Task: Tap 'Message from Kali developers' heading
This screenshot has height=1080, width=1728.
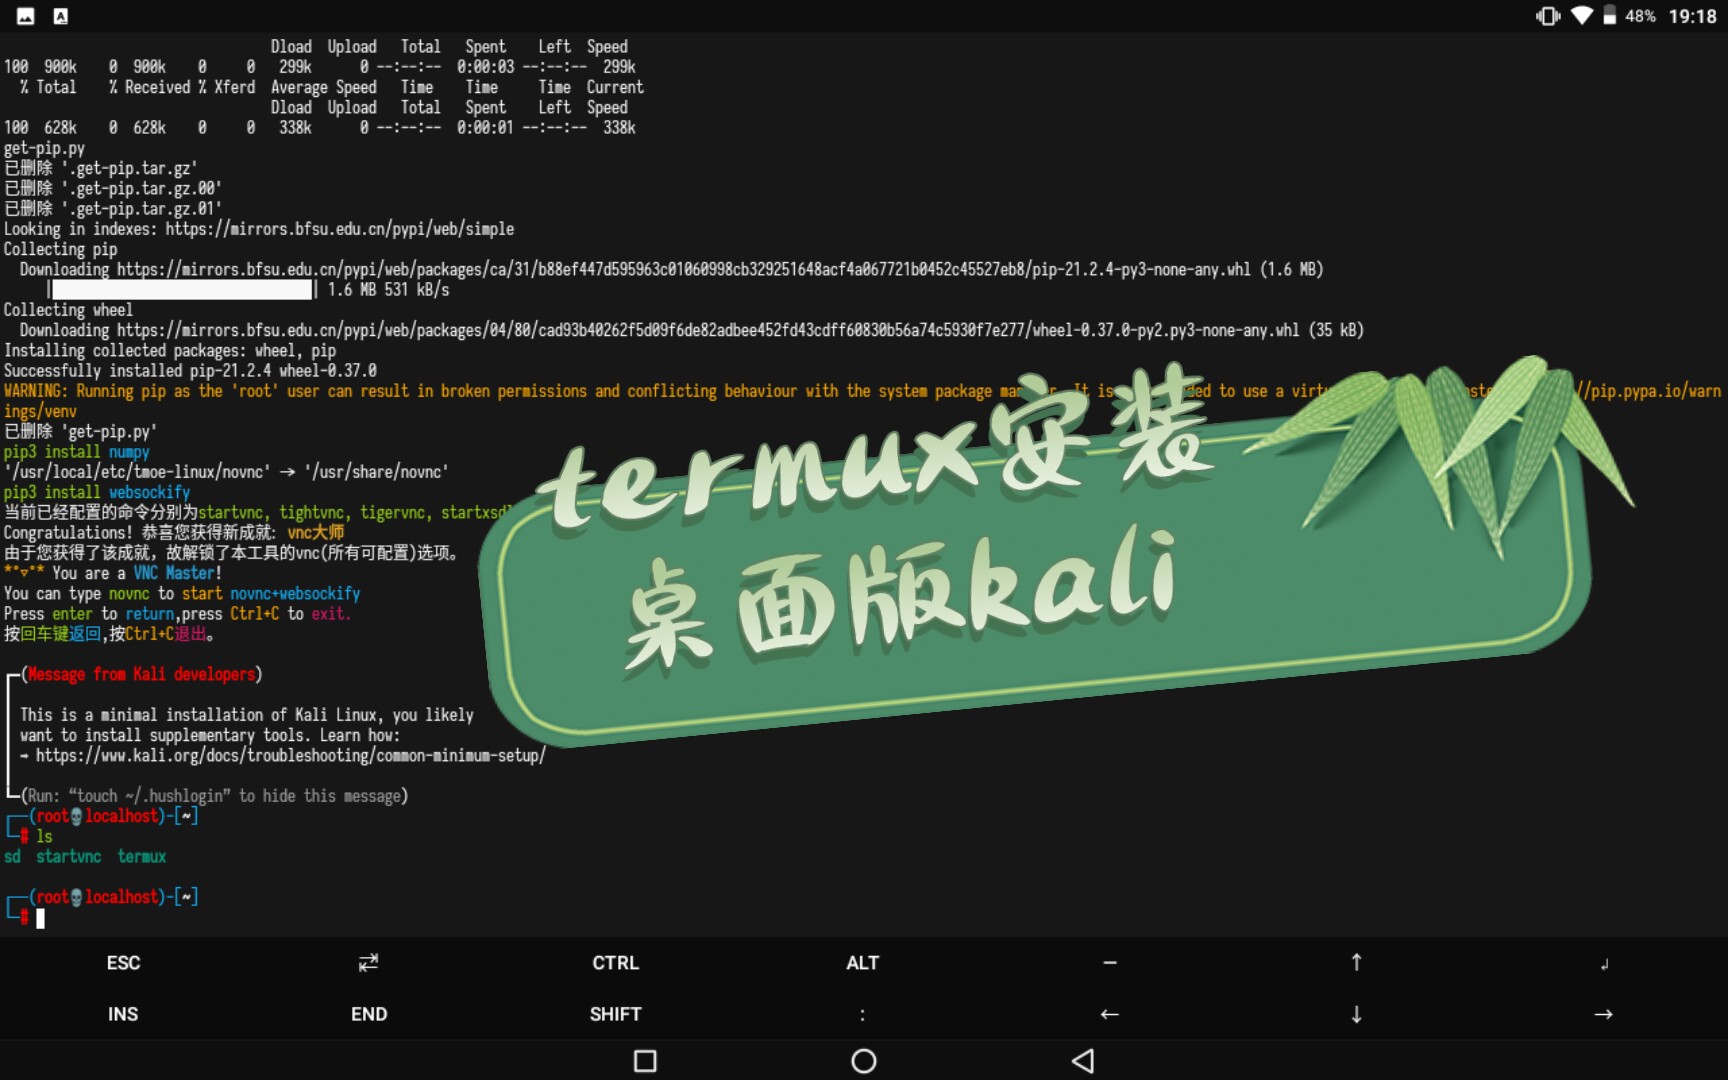Action: (141, 675)
